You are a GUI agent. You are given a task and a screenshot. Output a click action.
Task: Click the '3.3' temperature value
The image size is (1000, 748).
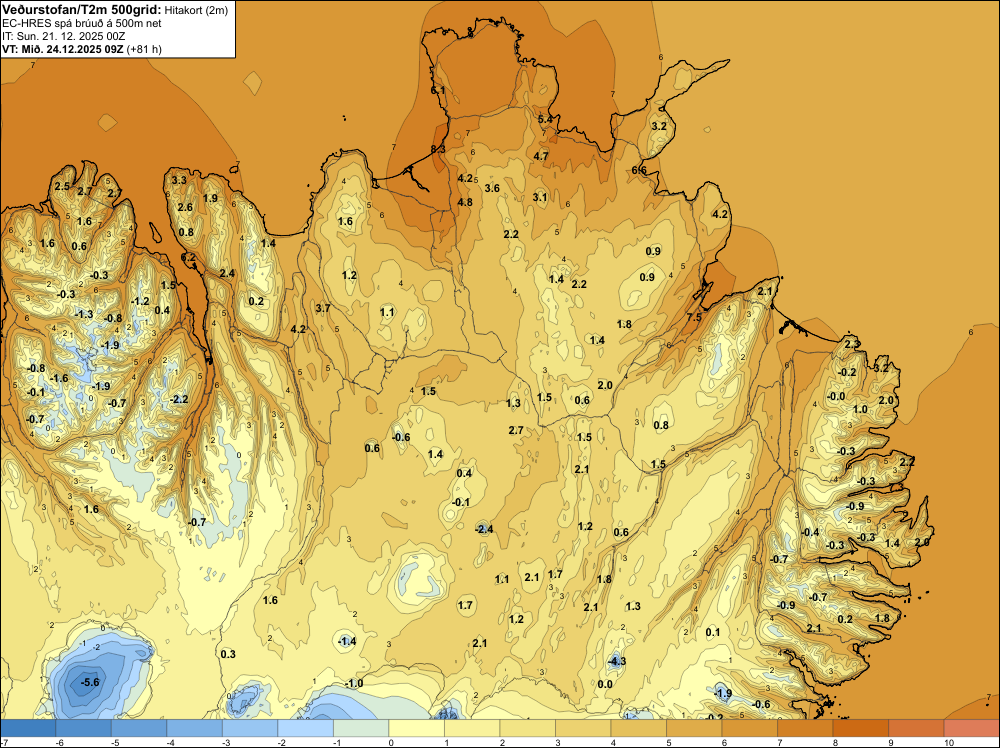(179, 180)
